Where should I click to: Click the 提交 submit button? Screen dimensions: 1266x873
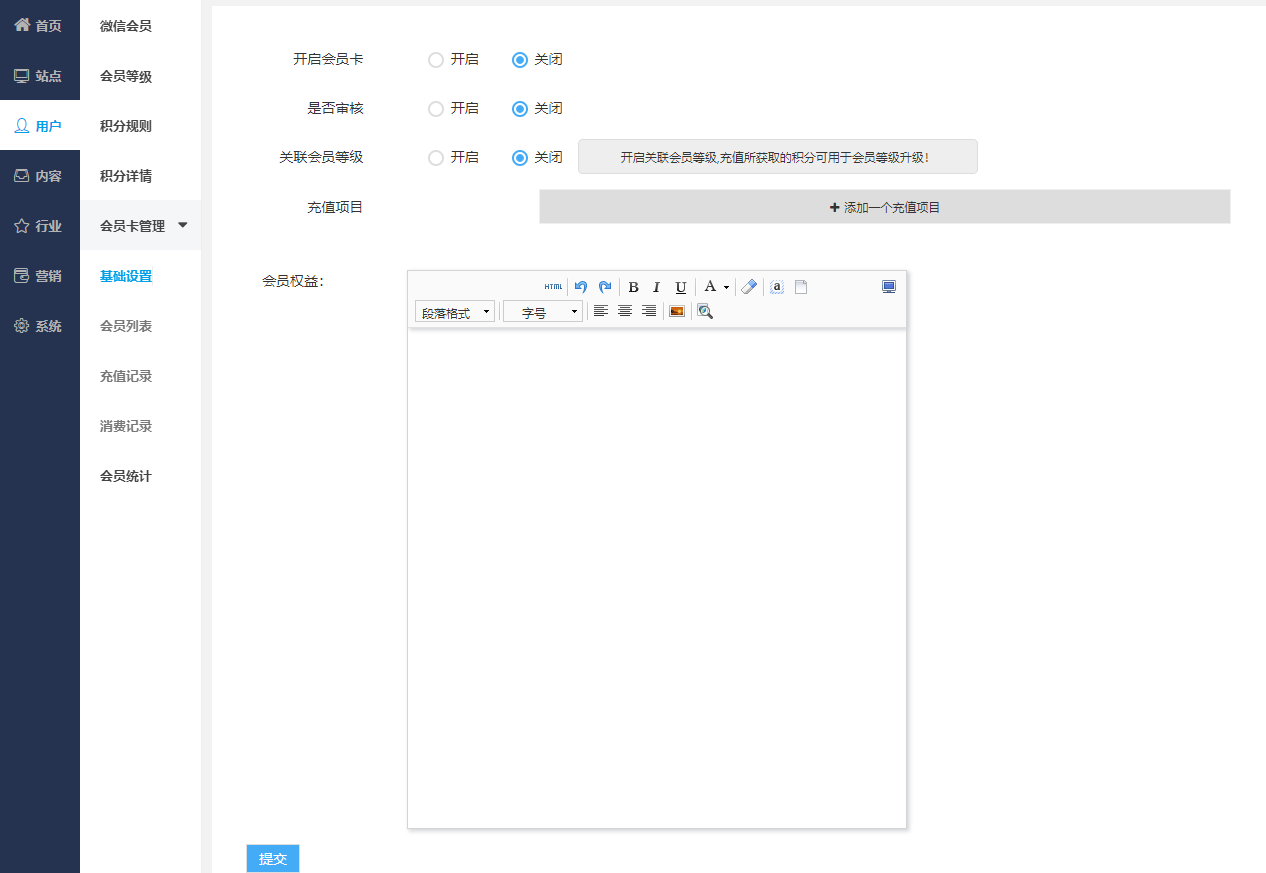point(273,859)
